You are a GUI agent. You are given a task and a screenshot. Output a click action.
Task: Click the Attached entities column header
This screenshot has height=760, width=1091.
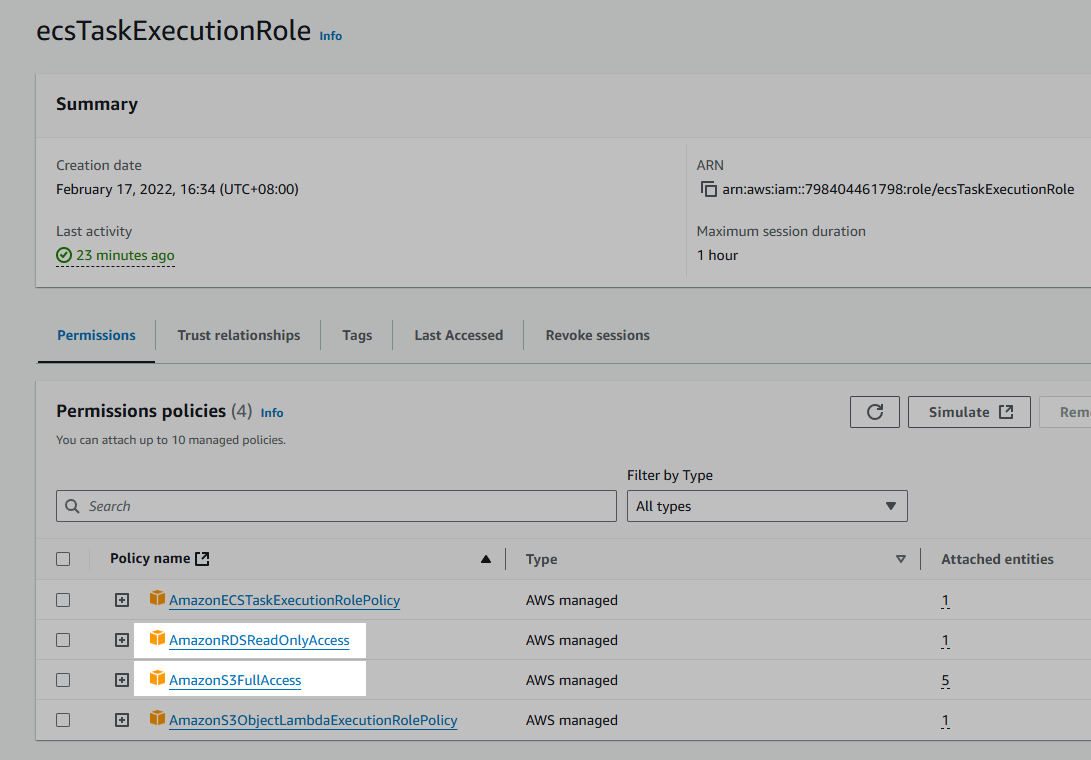[x=997, y=559]
